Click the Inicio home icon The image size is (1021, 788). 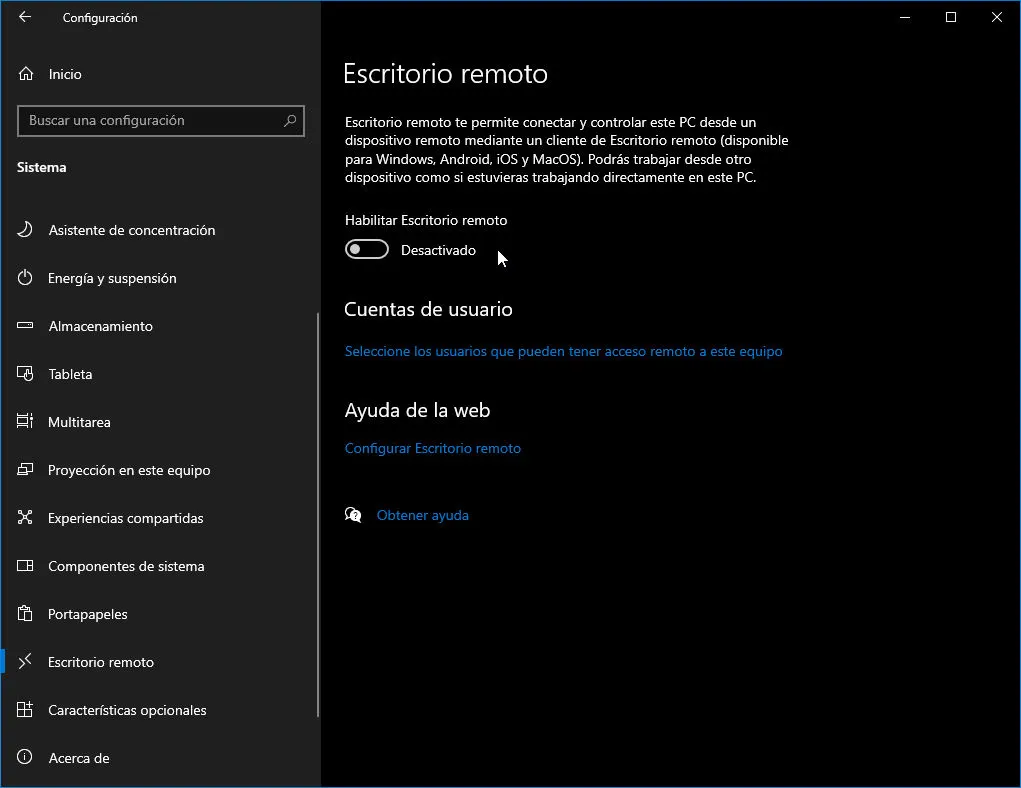[x=25, y=74]
